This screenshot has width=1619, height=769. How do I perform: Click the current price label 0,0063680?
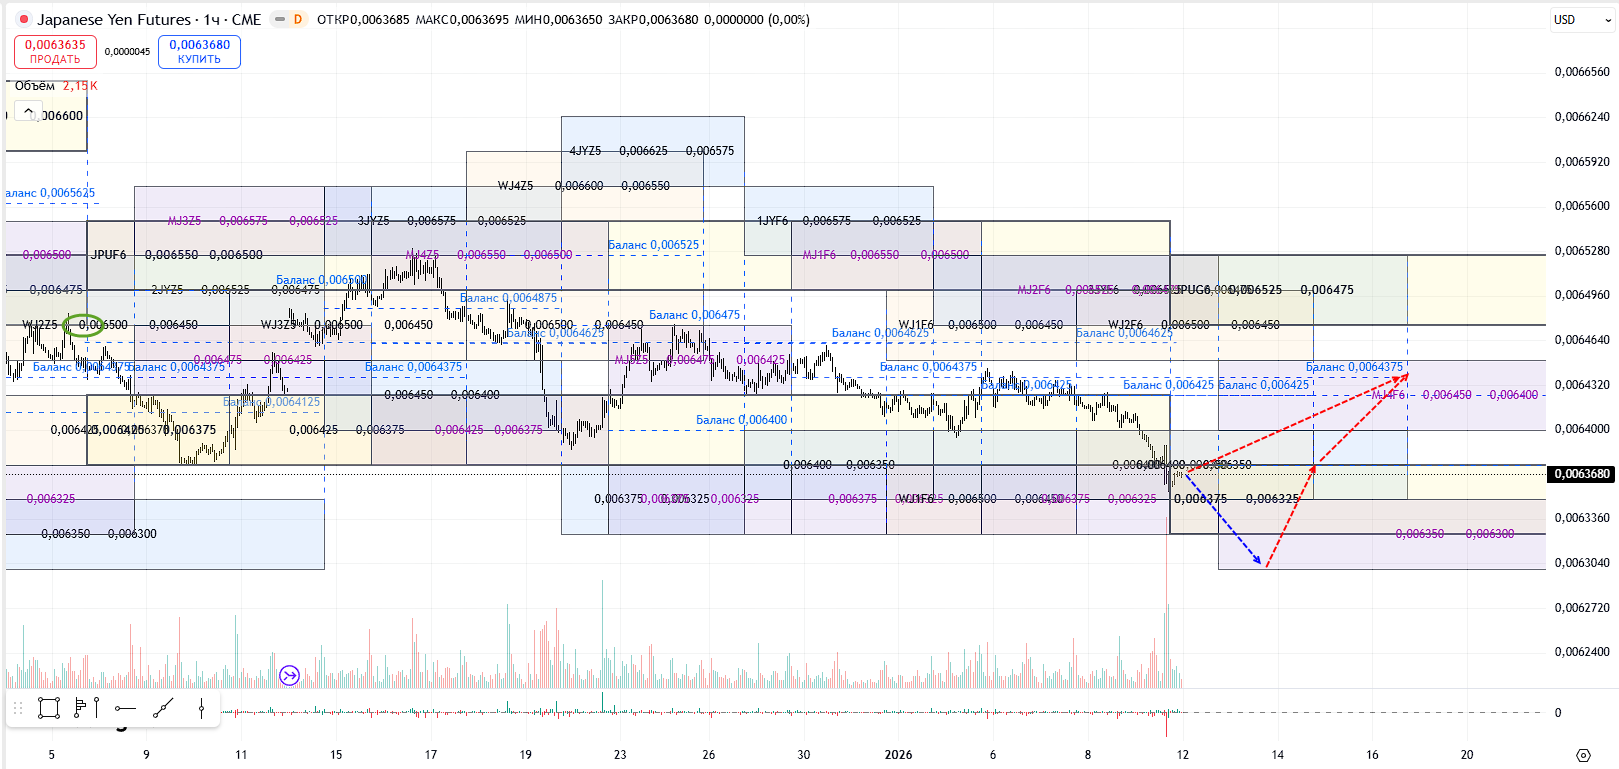click(1582, 474)
